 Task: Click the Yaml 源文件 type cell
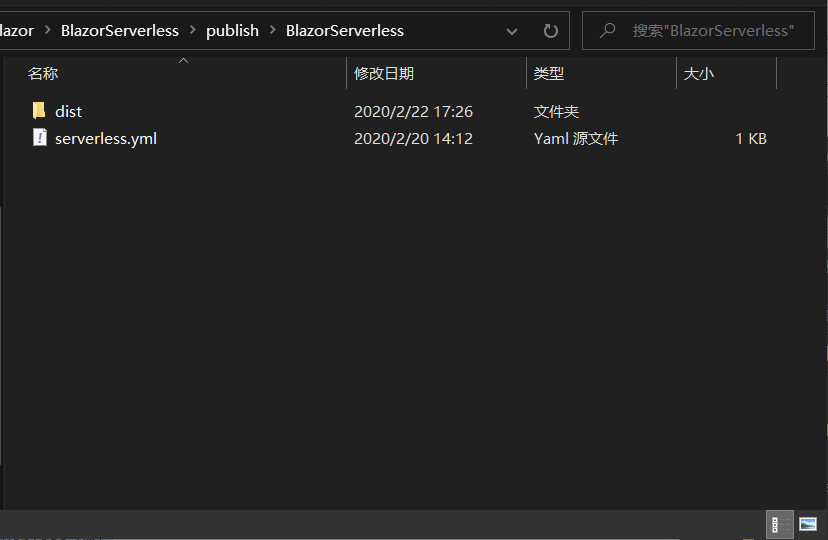(x=576, y=138)
